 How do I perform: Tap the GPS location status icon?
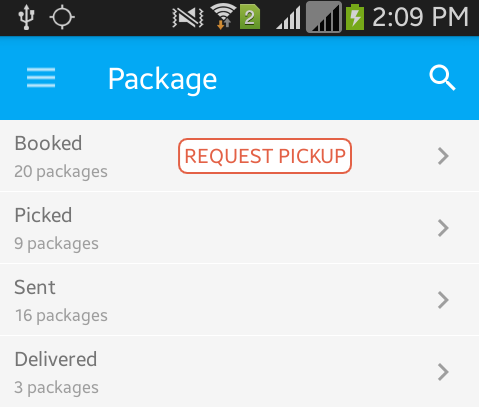tap(62, 17)
